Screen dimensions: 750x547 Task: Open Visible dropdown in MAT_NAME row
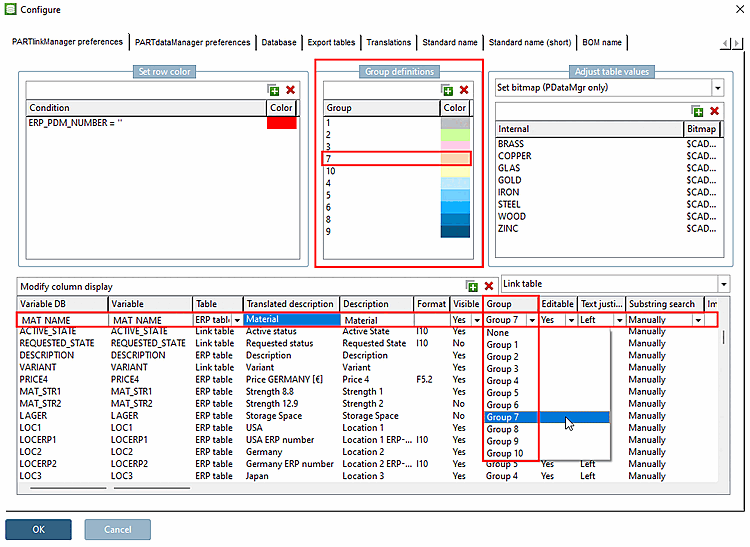[x=476, y=320]
